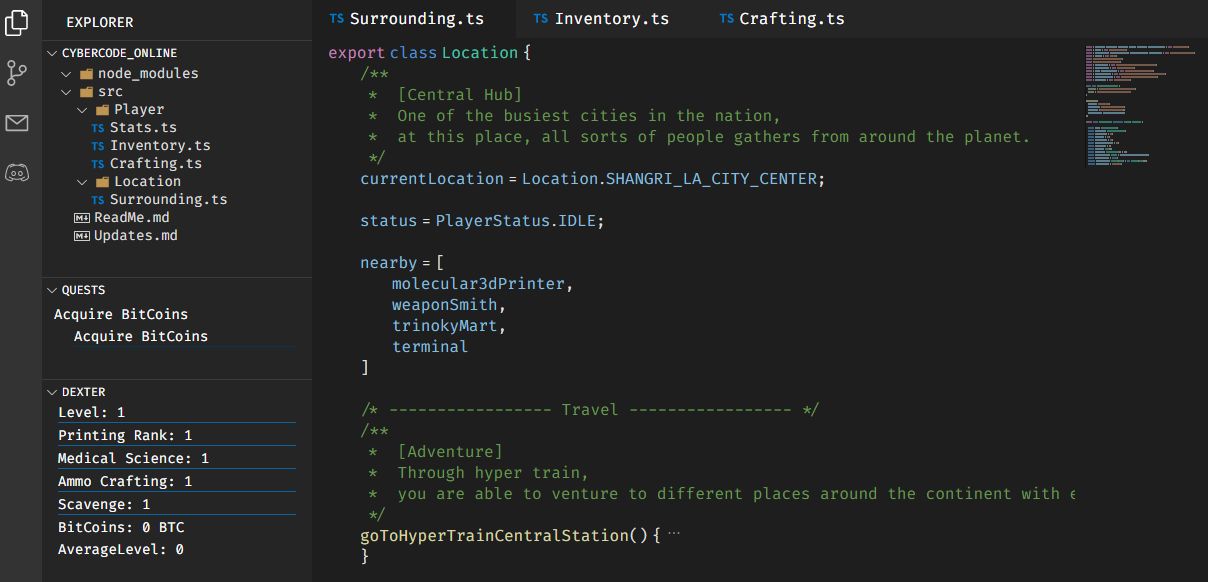
Task: Open Surrounding.ts in the file tree
Action: pos(168,200)
